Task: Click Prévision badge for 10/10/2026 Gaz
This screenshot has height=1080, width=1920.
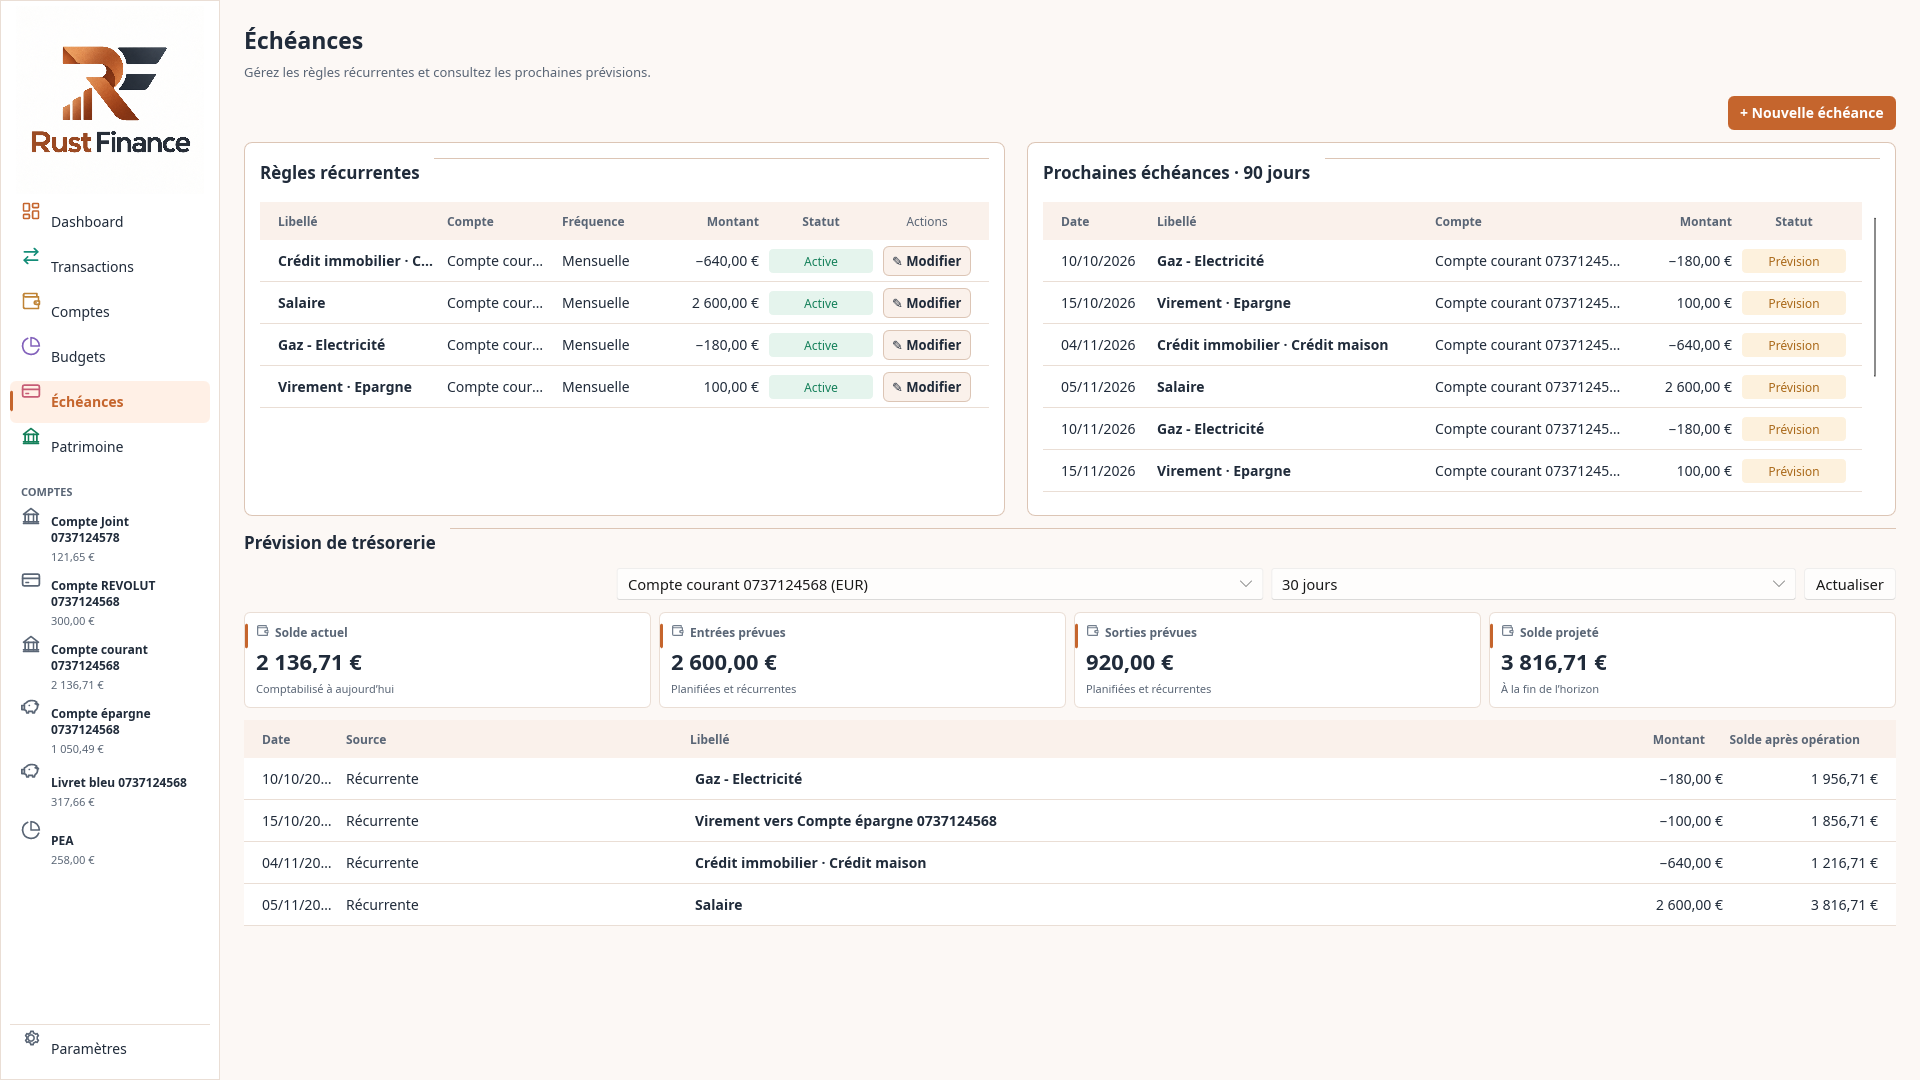Action: pos(1793,261)
